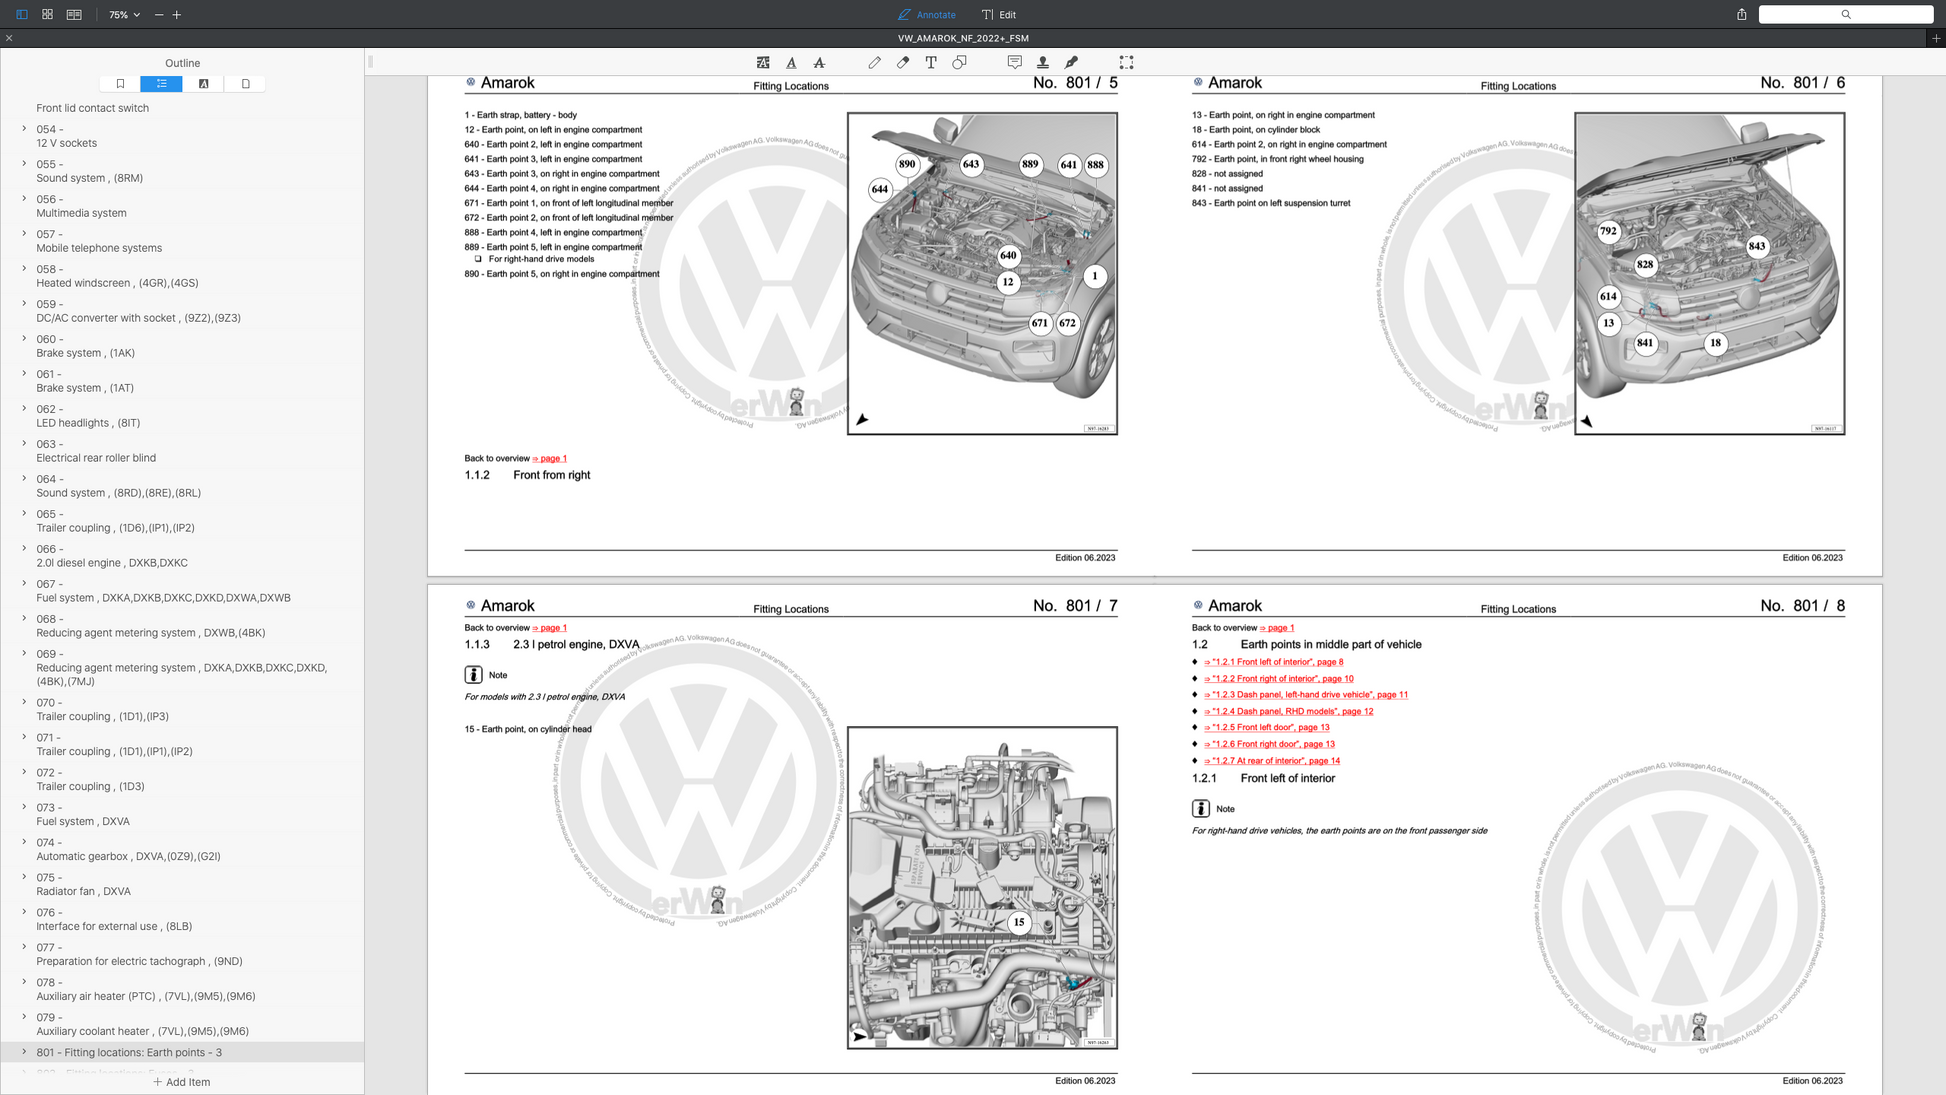This screenshot has height=1095, width=1946.
Task: Open outline entry Heated windscreen, (4GR),(4GS)
Action: tap(117, 283)
